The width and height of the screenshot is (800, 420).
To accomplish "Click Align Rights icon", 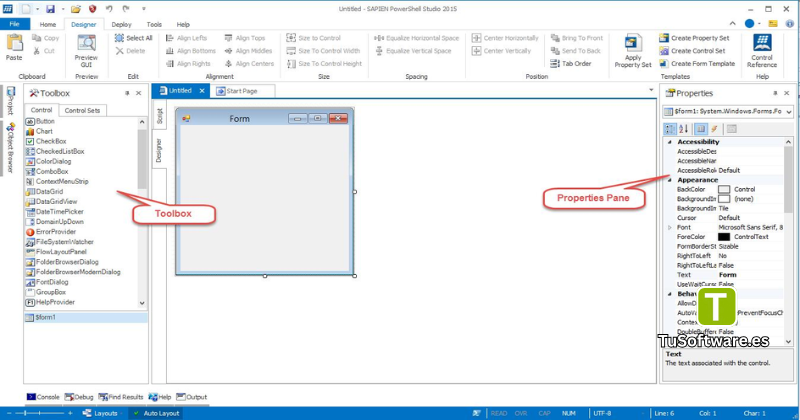I will (x=170, y=63).
